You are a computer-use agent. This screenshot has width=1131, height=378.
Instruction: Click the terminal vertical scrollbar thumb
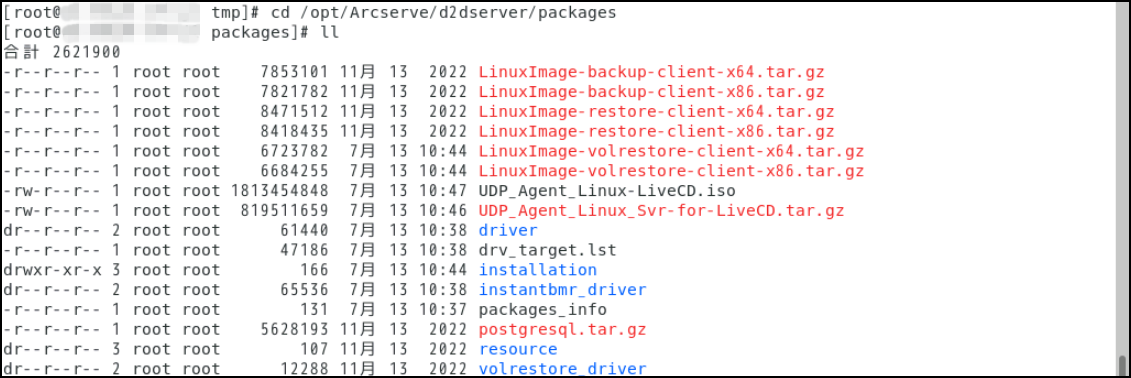pyautogui.click(x=1122, y=364)
